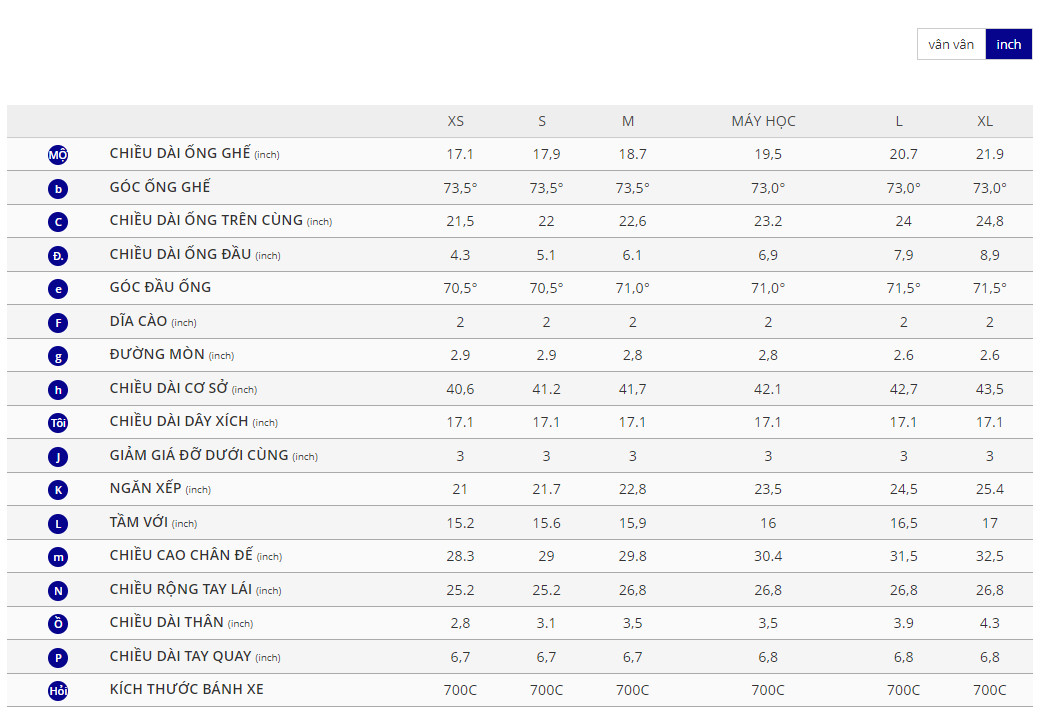
Task: Click the ĐƯỜNG MÒN row label
Action: coord(157,355)
